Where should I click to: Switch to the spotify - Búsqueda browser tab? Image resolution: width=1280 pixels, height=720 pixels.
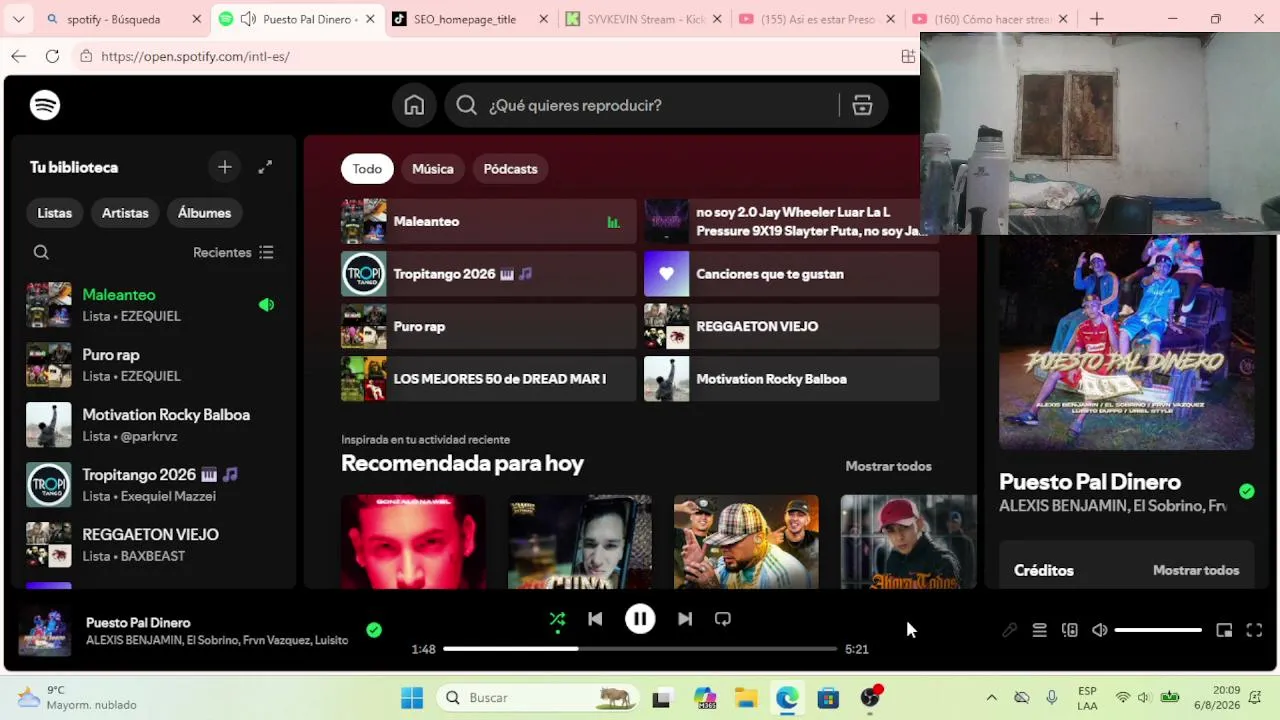click(x=124, y=19)
